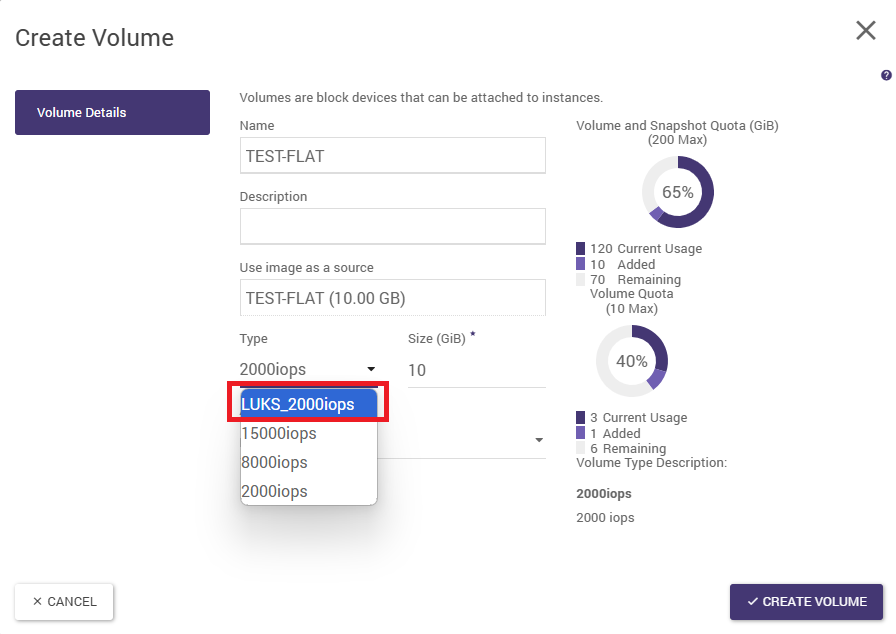Screen dimensions: 896x634
Task: Click the Create Volume button
Action: [806, 602]
